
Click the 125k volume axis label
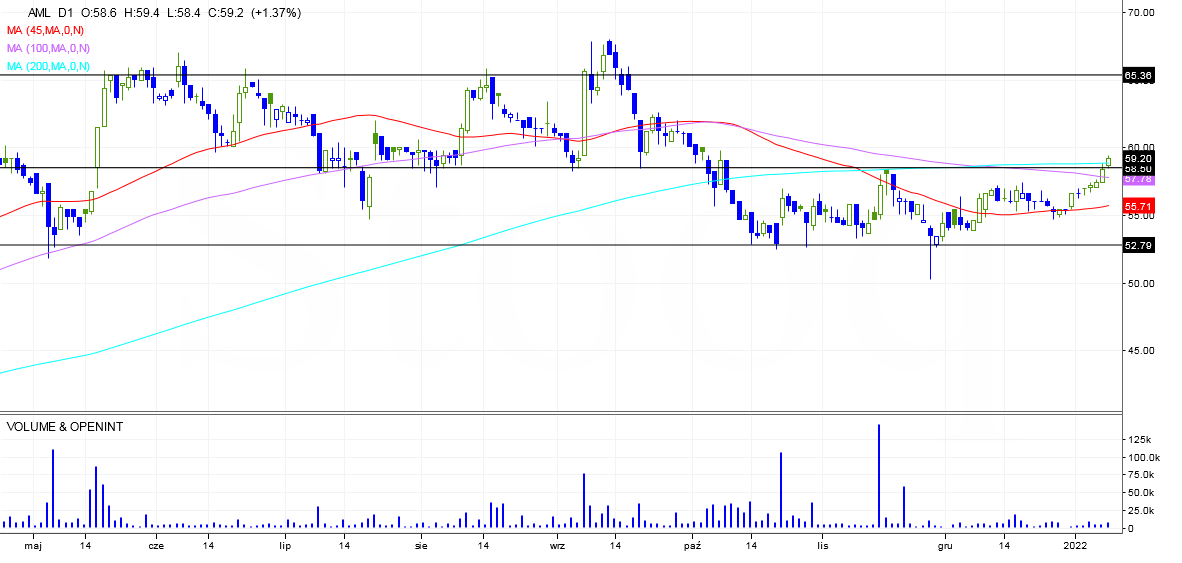point(1139,440)
